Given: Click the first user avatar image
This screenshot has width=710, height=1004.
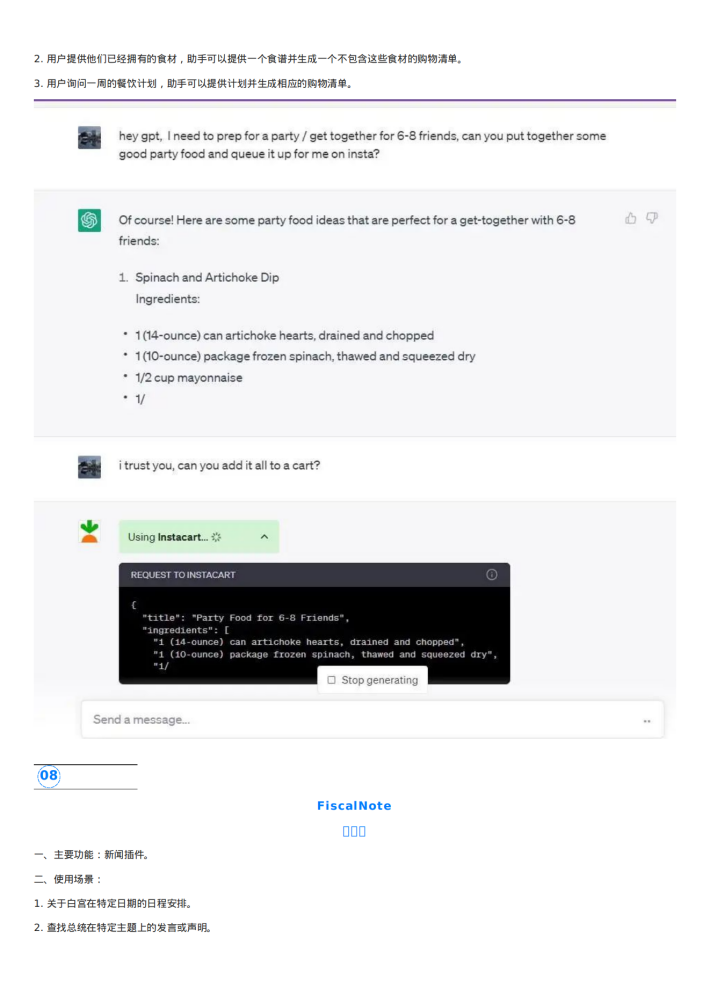Looking at the screenshot, I should [x=90, y=138].
